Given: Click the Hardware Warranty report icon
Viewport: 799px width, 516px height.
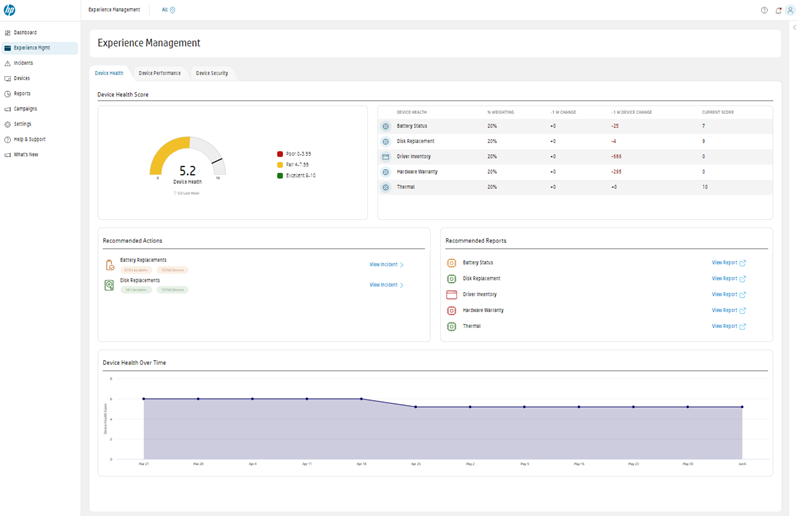Looking at the screenshot, I should pyautogui.click(x=451, y=311).
